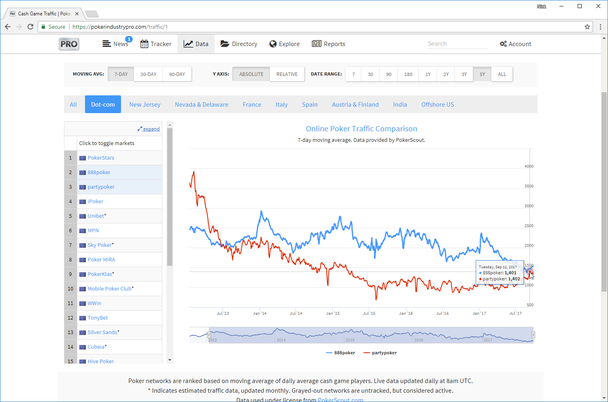The height and width of the screenshot is (402, 608).
Task: Set date range to ALL
Action: point(502,74)
